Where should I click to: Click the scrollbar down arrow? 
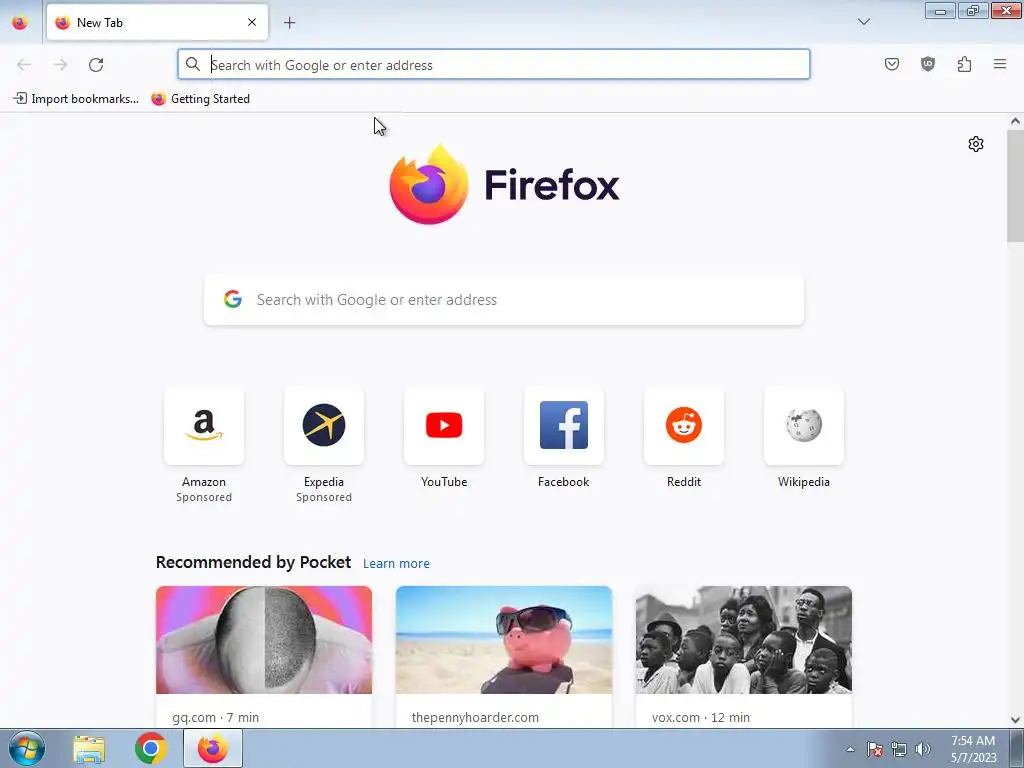coord(1015,720)
